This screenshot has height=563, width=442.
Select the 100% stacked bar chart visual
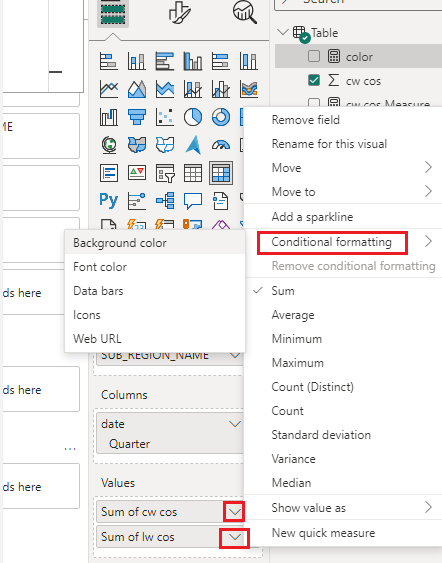point(221,61)
